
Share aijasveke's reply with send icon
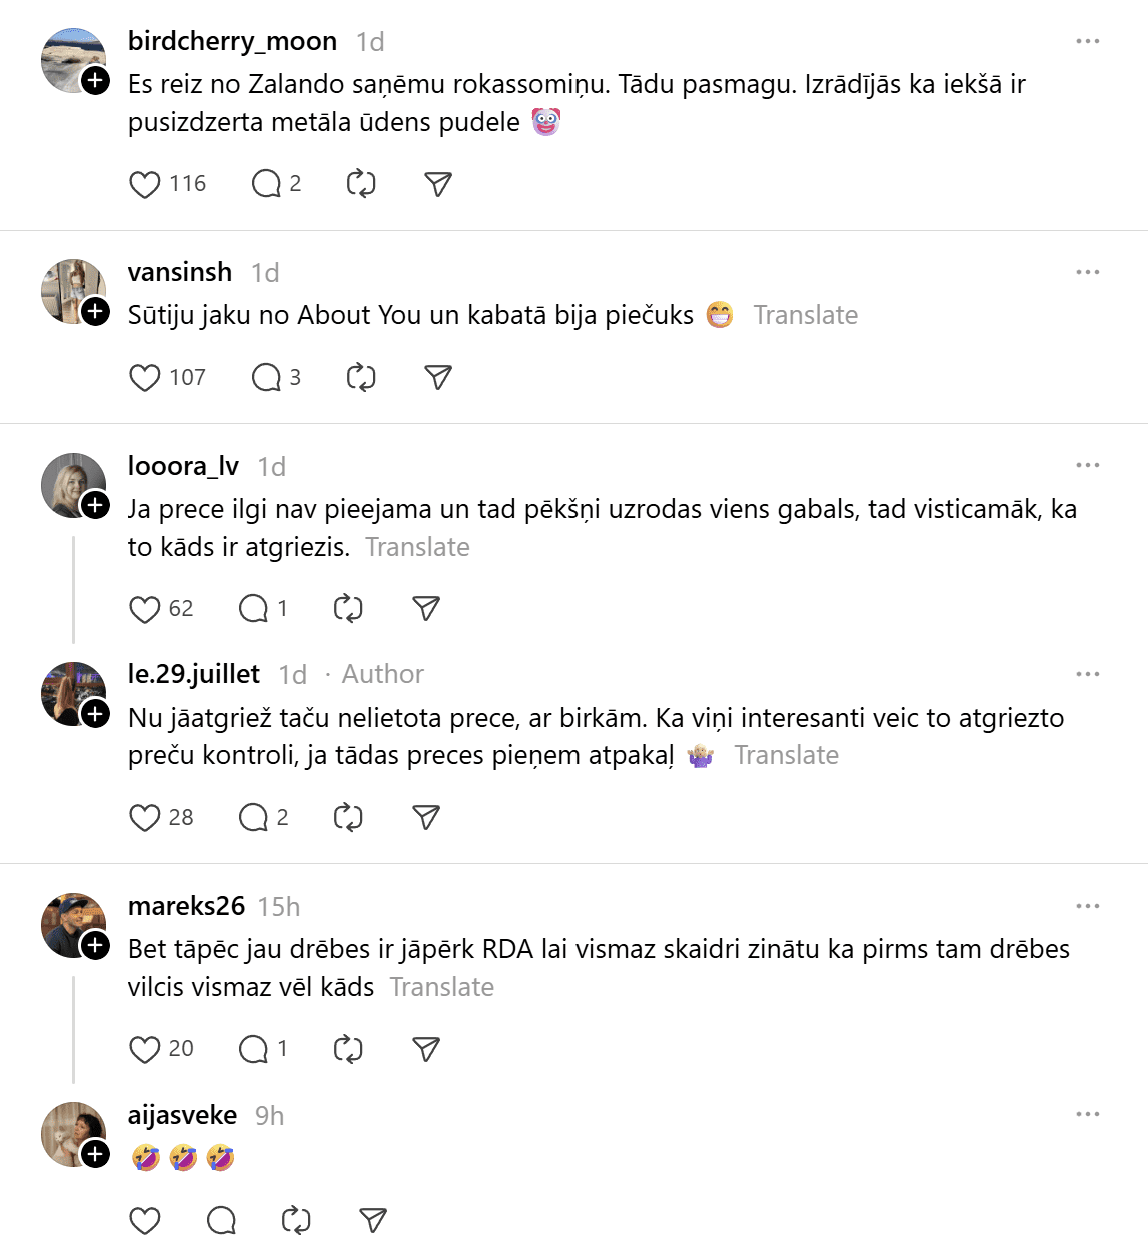point(373,1220)
